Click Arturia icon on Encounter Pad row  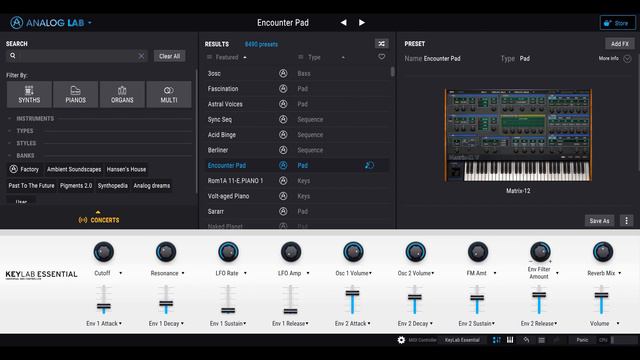tap(283, 165)
